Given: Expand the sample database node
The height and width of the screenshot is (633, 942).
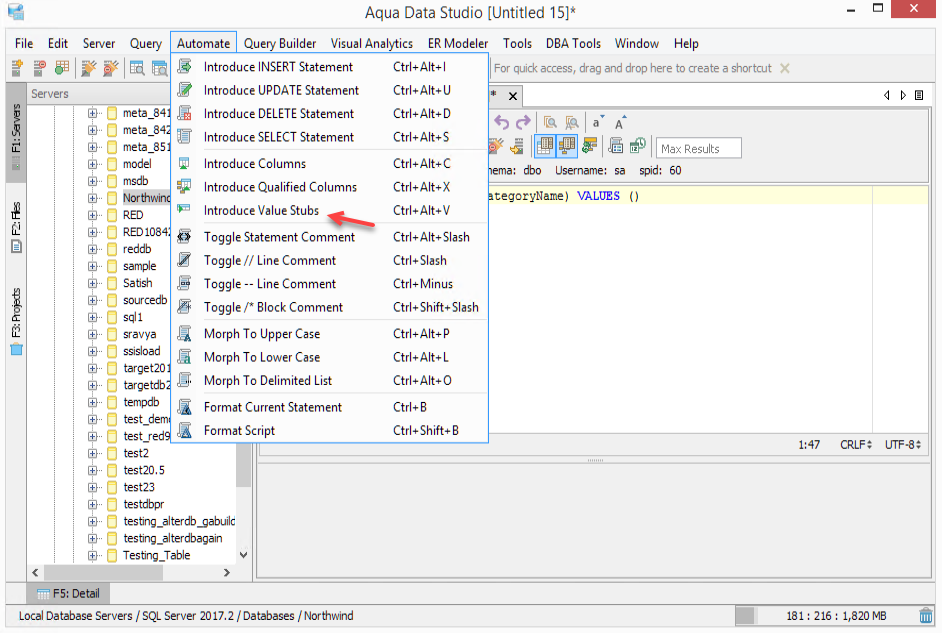Looking at the screenshot, I should [93, 266].
